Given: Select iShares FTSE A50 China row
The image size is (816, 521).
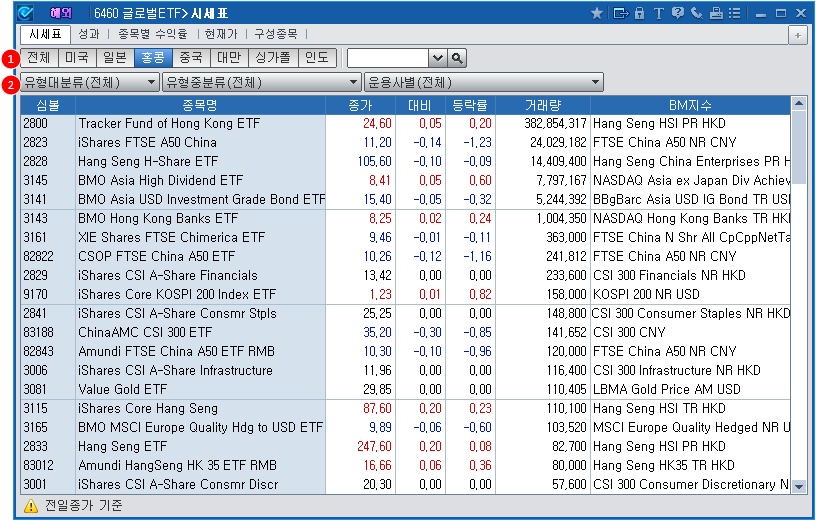Looking at the screenshot, I should [405, 142].
